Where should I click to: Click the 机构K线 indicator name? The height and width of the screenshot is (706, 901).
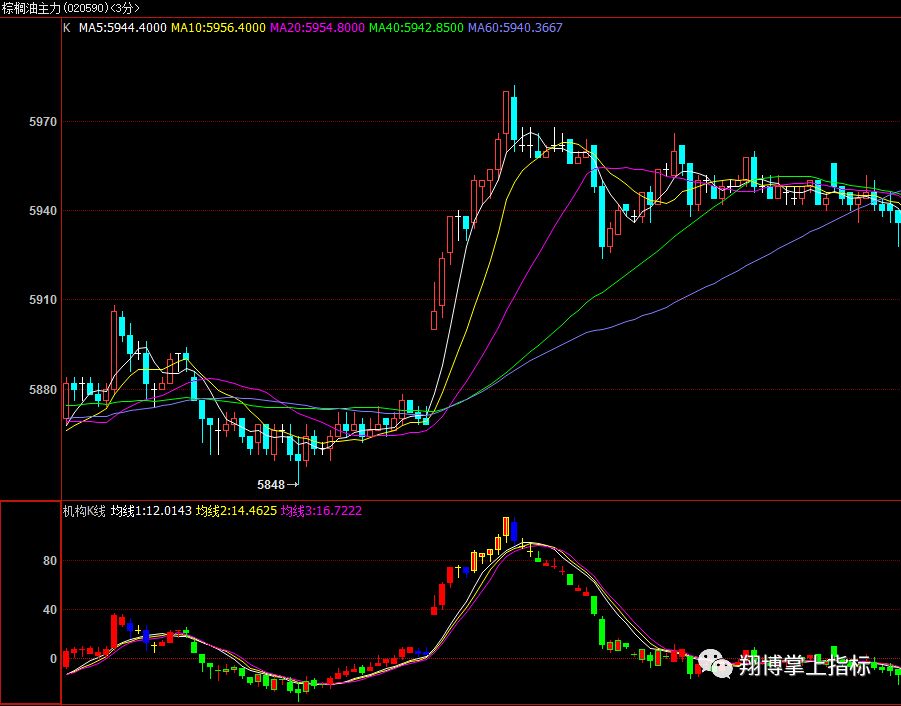tap(84, 511)
